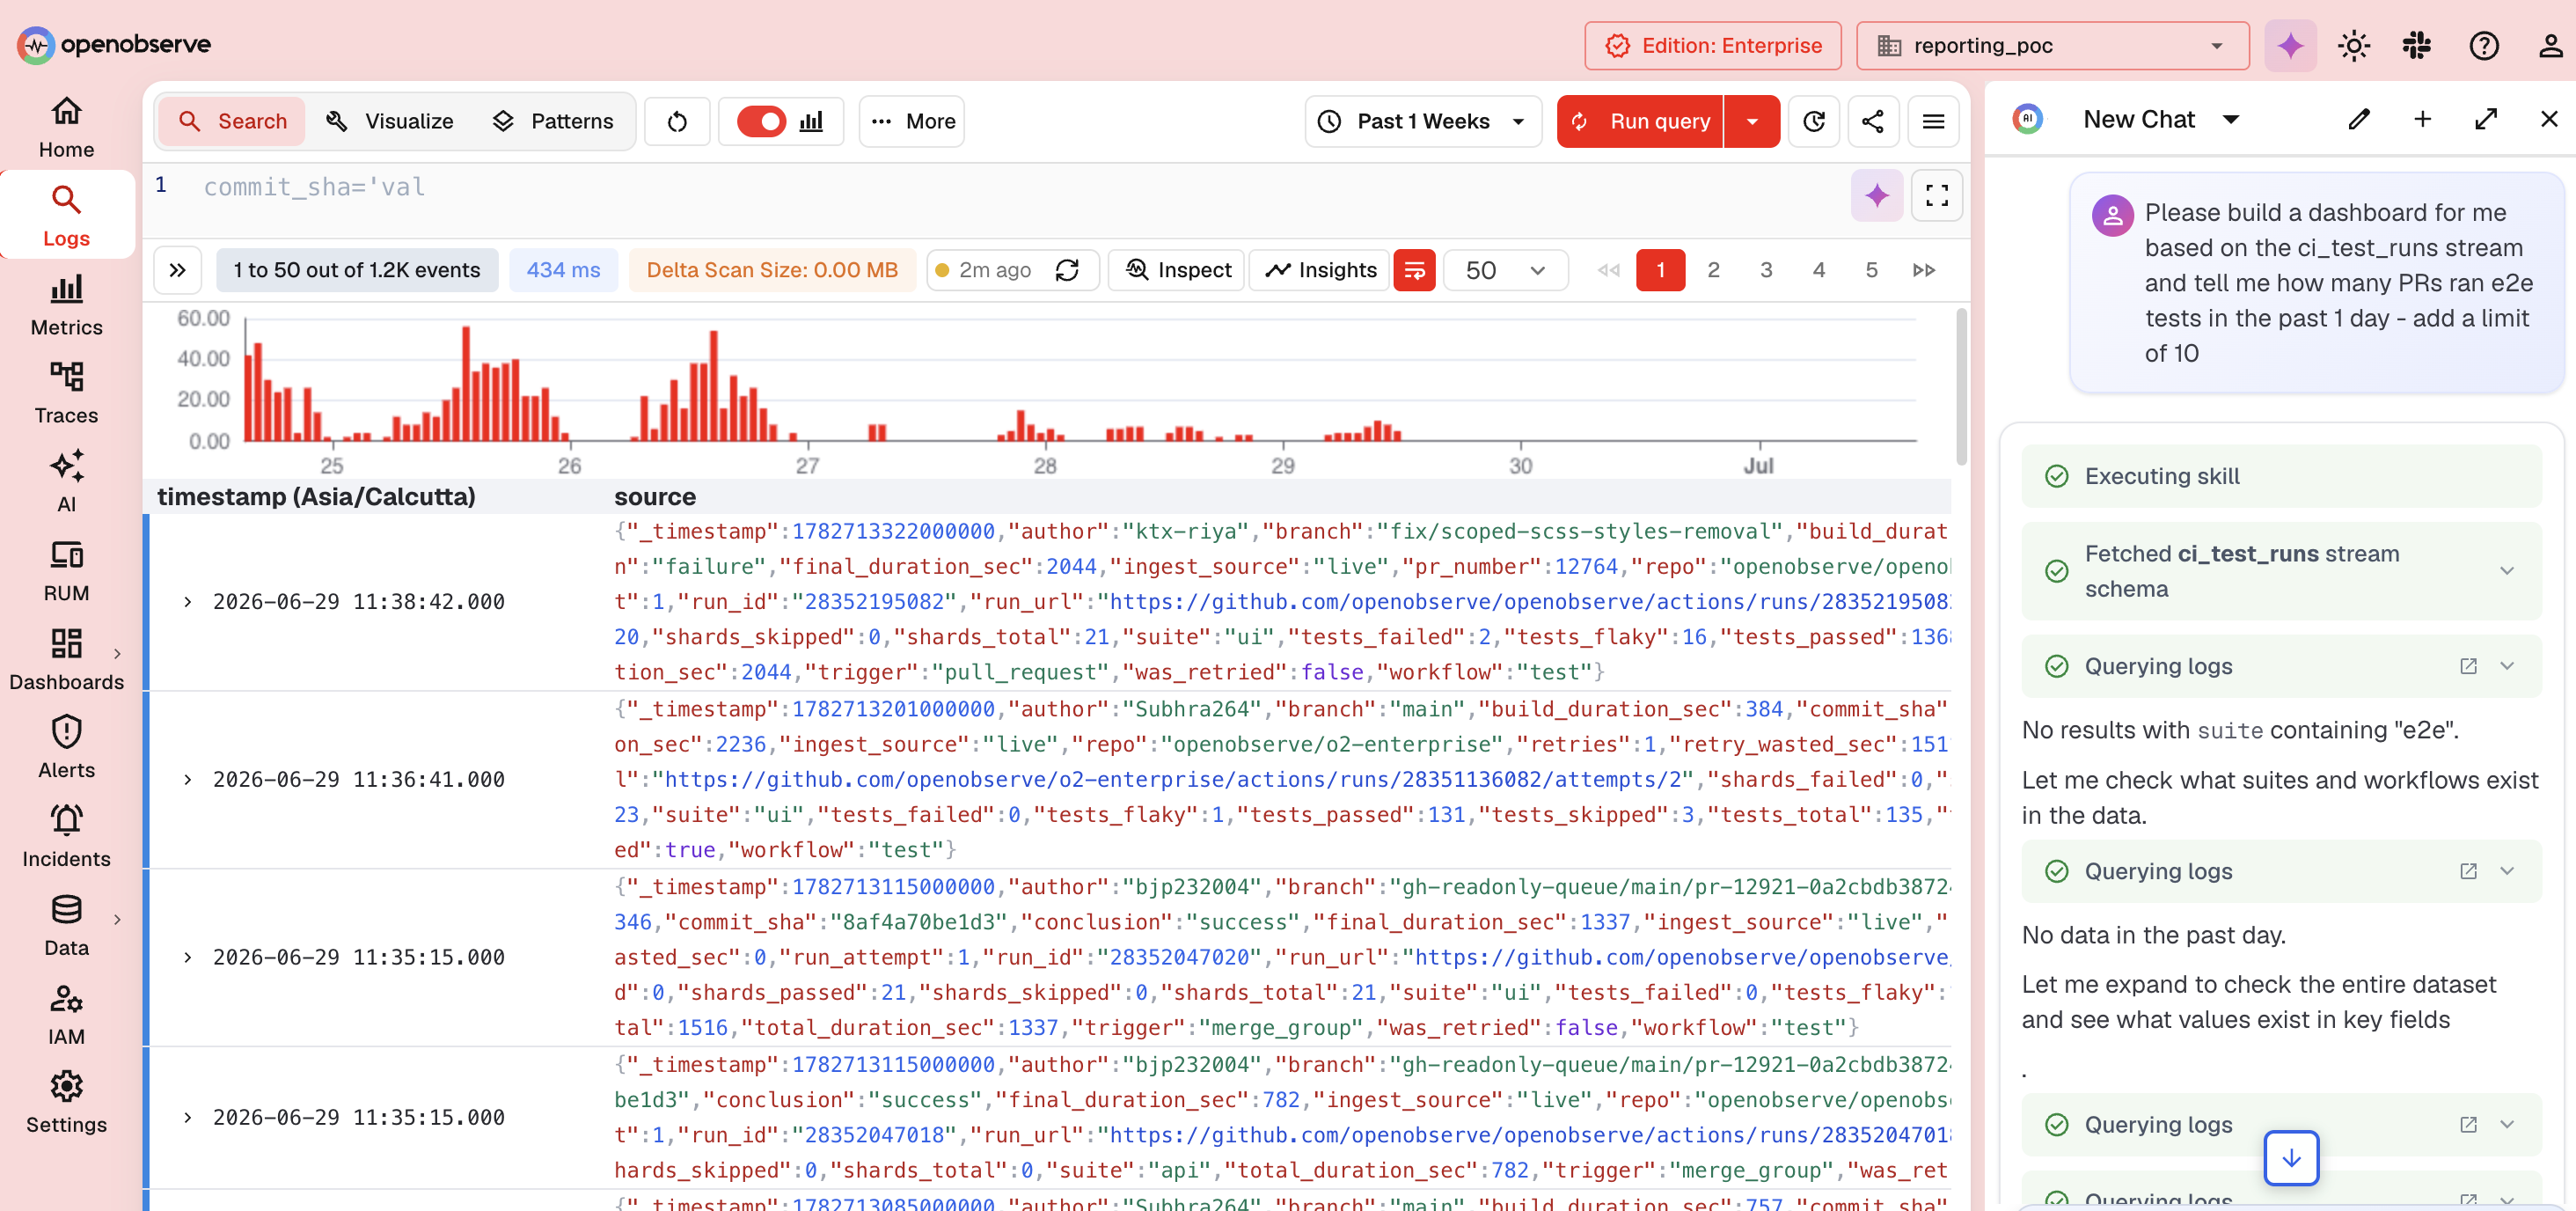Expand field list with double chevron icon
This screenshot has width=2576, height=1211.
click(x=178, y=270)
